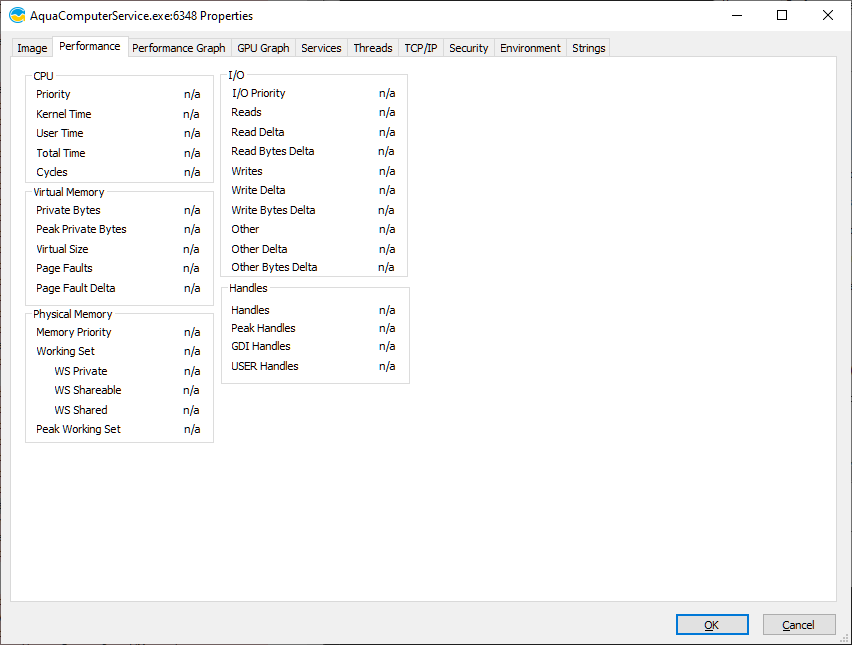Click the WS Shared label
852x645 pixels.
(x=81, y=410)
